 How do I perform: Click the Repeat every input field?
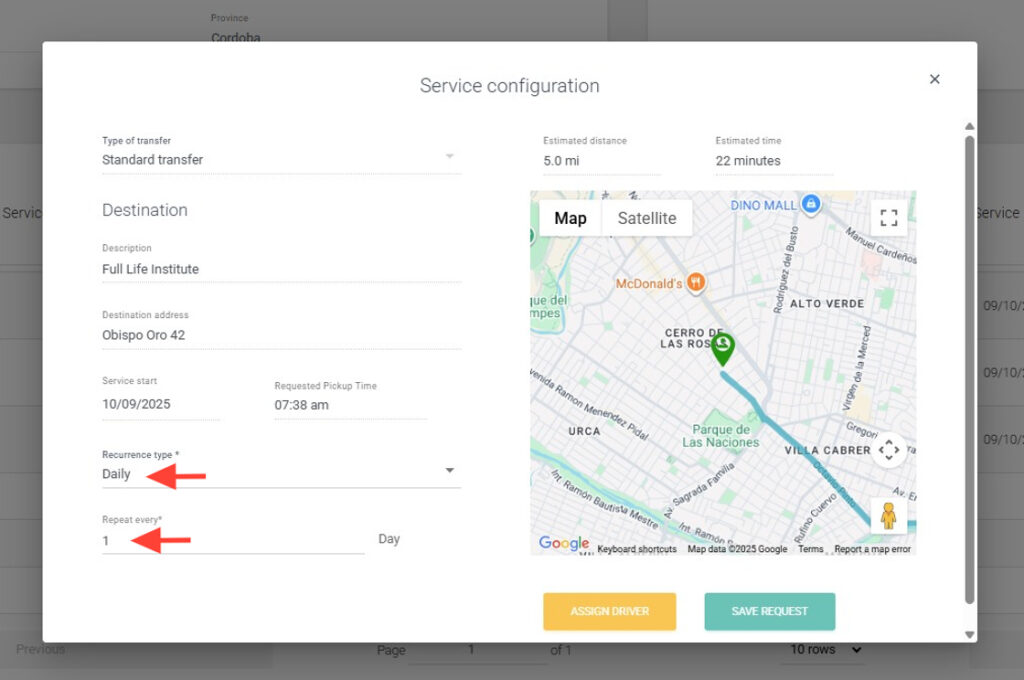click(x=232, y=541)
